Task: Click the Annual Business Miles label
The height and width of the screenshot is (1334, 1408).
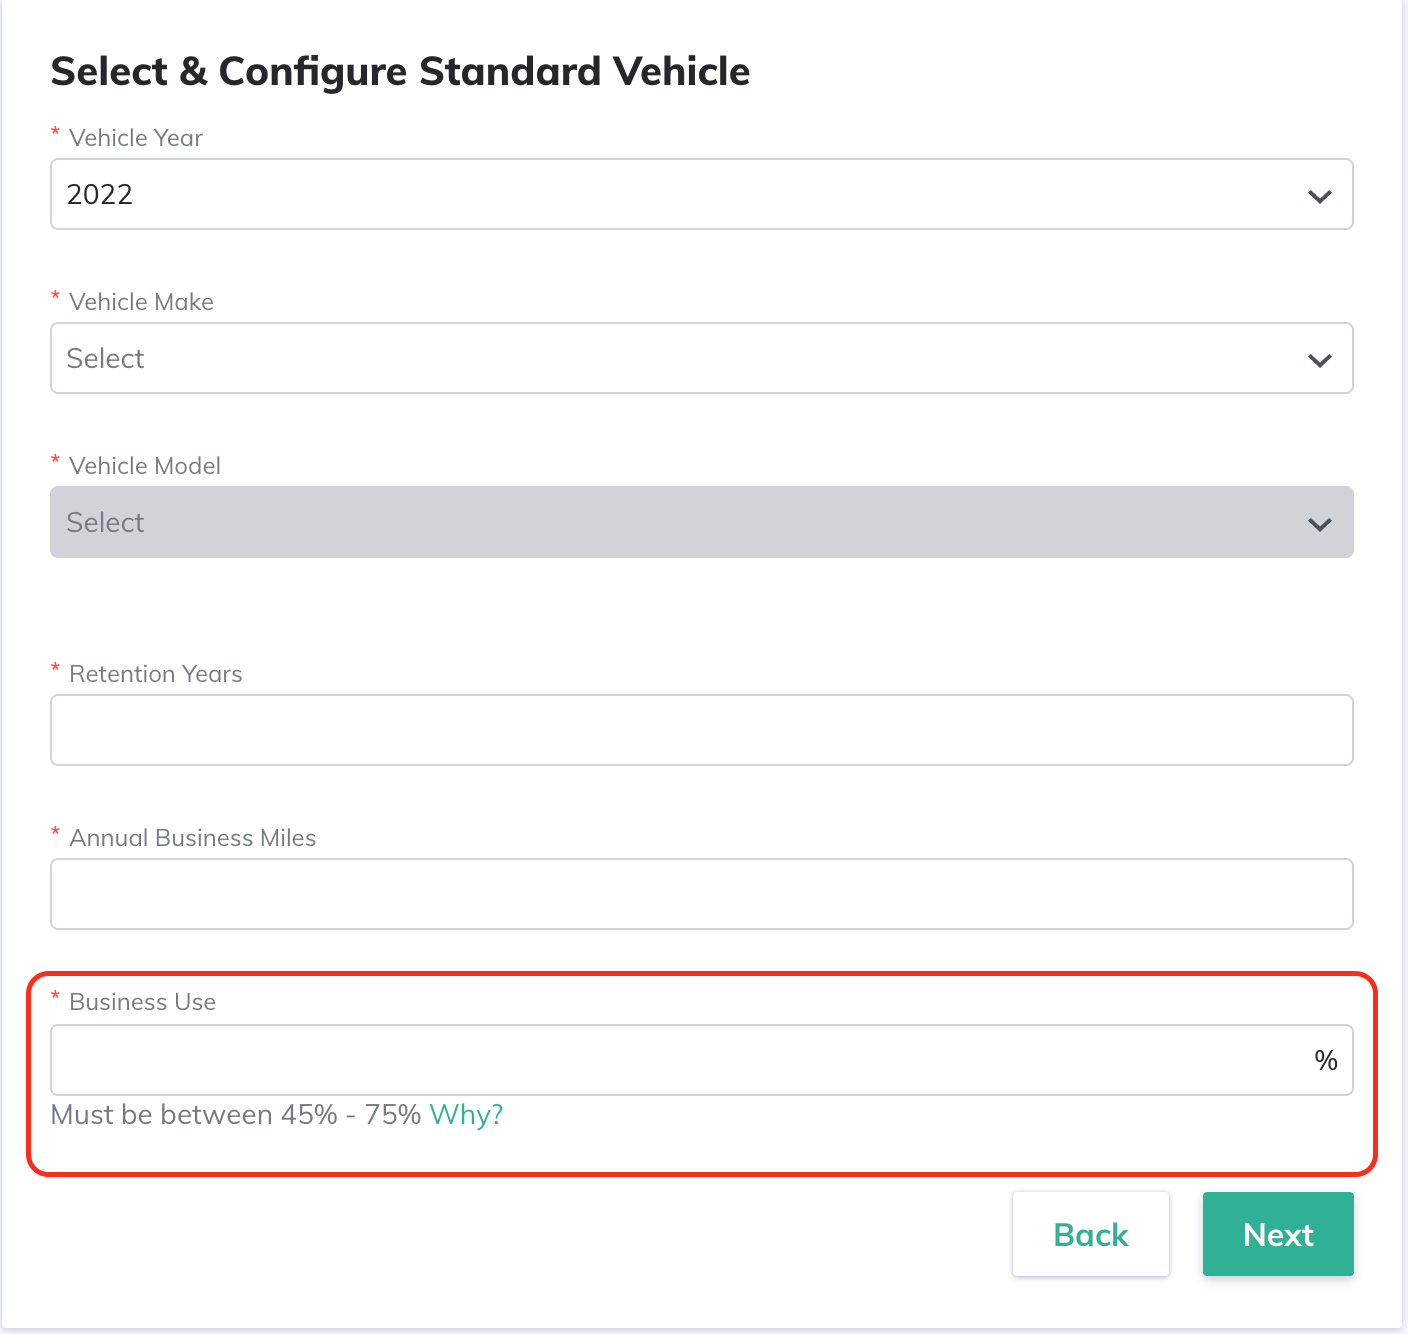Action: [x=192, y=838]
